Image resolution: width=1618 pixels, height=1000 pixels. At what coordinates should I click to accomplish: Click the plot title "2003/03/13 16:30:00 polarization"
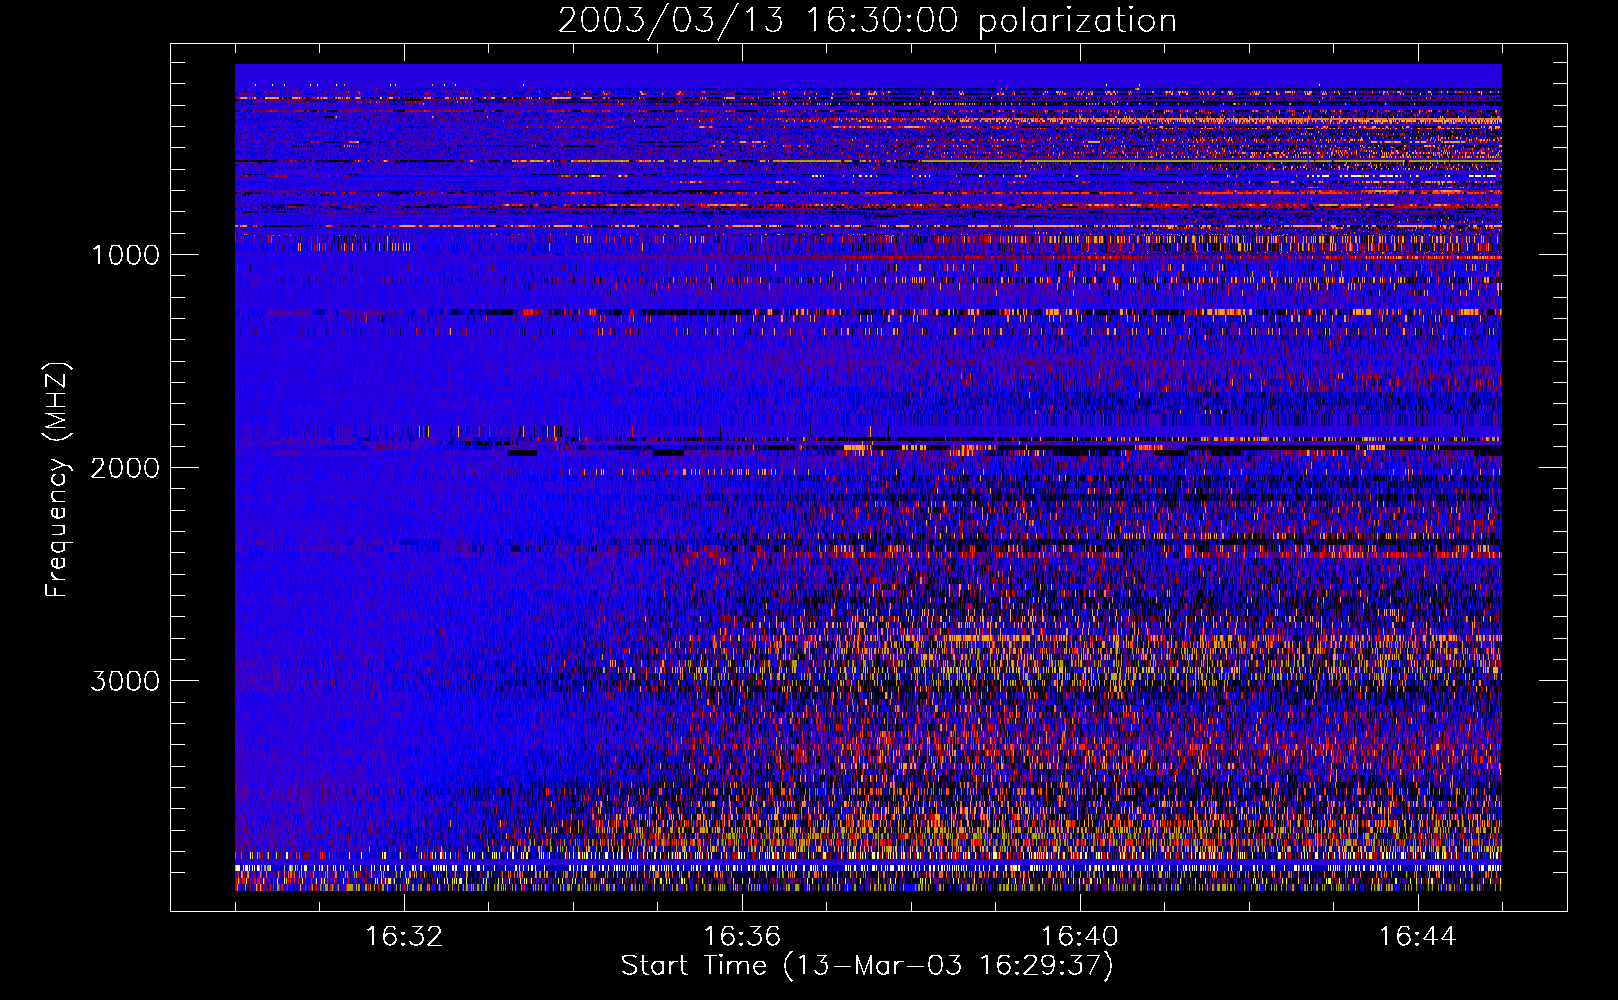pos(867,21)
